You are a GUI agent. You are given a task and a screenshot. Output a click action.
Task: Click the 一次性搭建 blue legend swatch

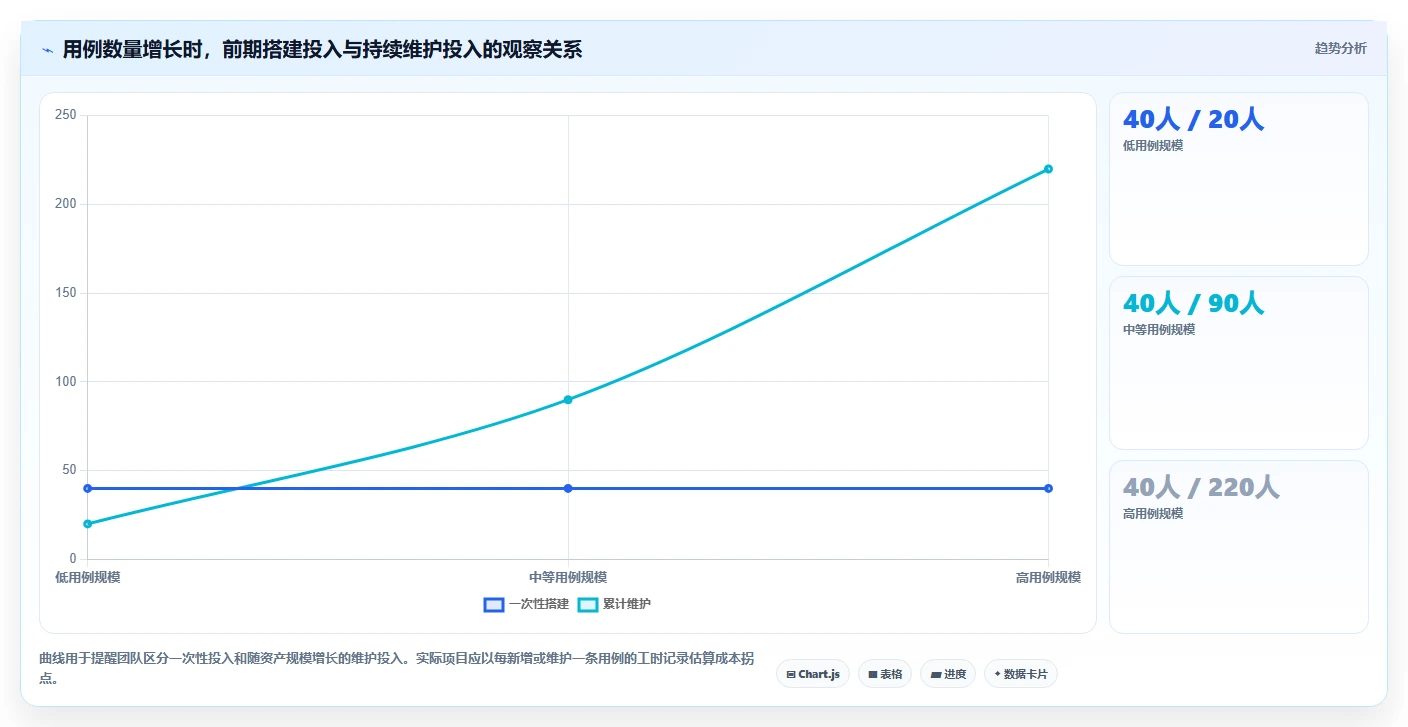[494, 604]
